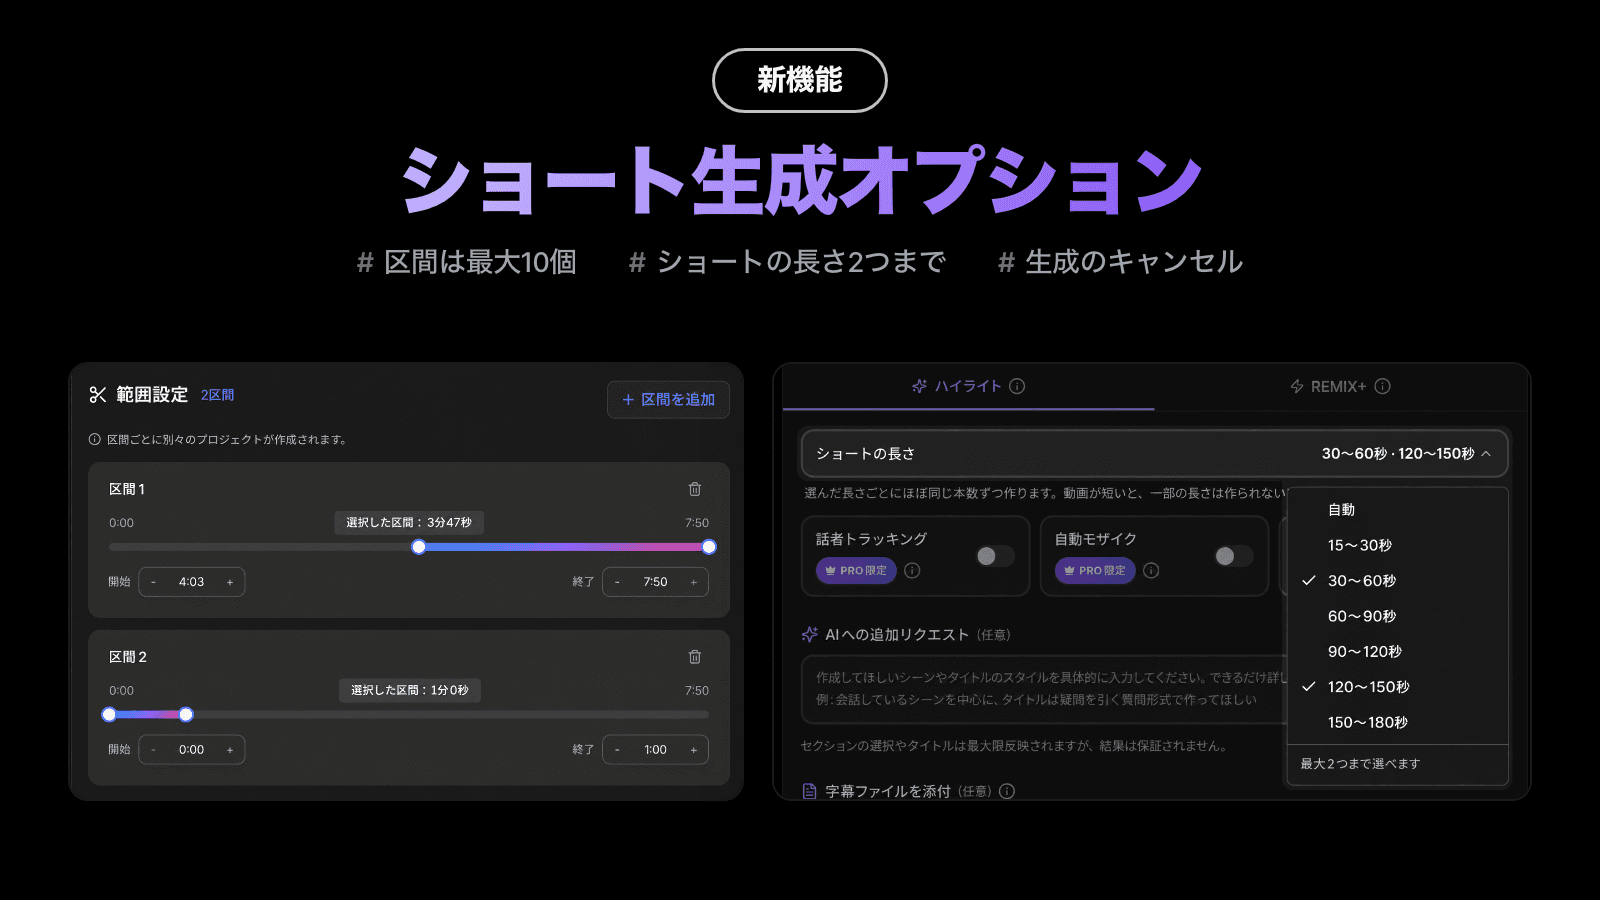Click the info icon next to ハイライト
The image size is (1600, 900).
click(x=1017, y=386)
